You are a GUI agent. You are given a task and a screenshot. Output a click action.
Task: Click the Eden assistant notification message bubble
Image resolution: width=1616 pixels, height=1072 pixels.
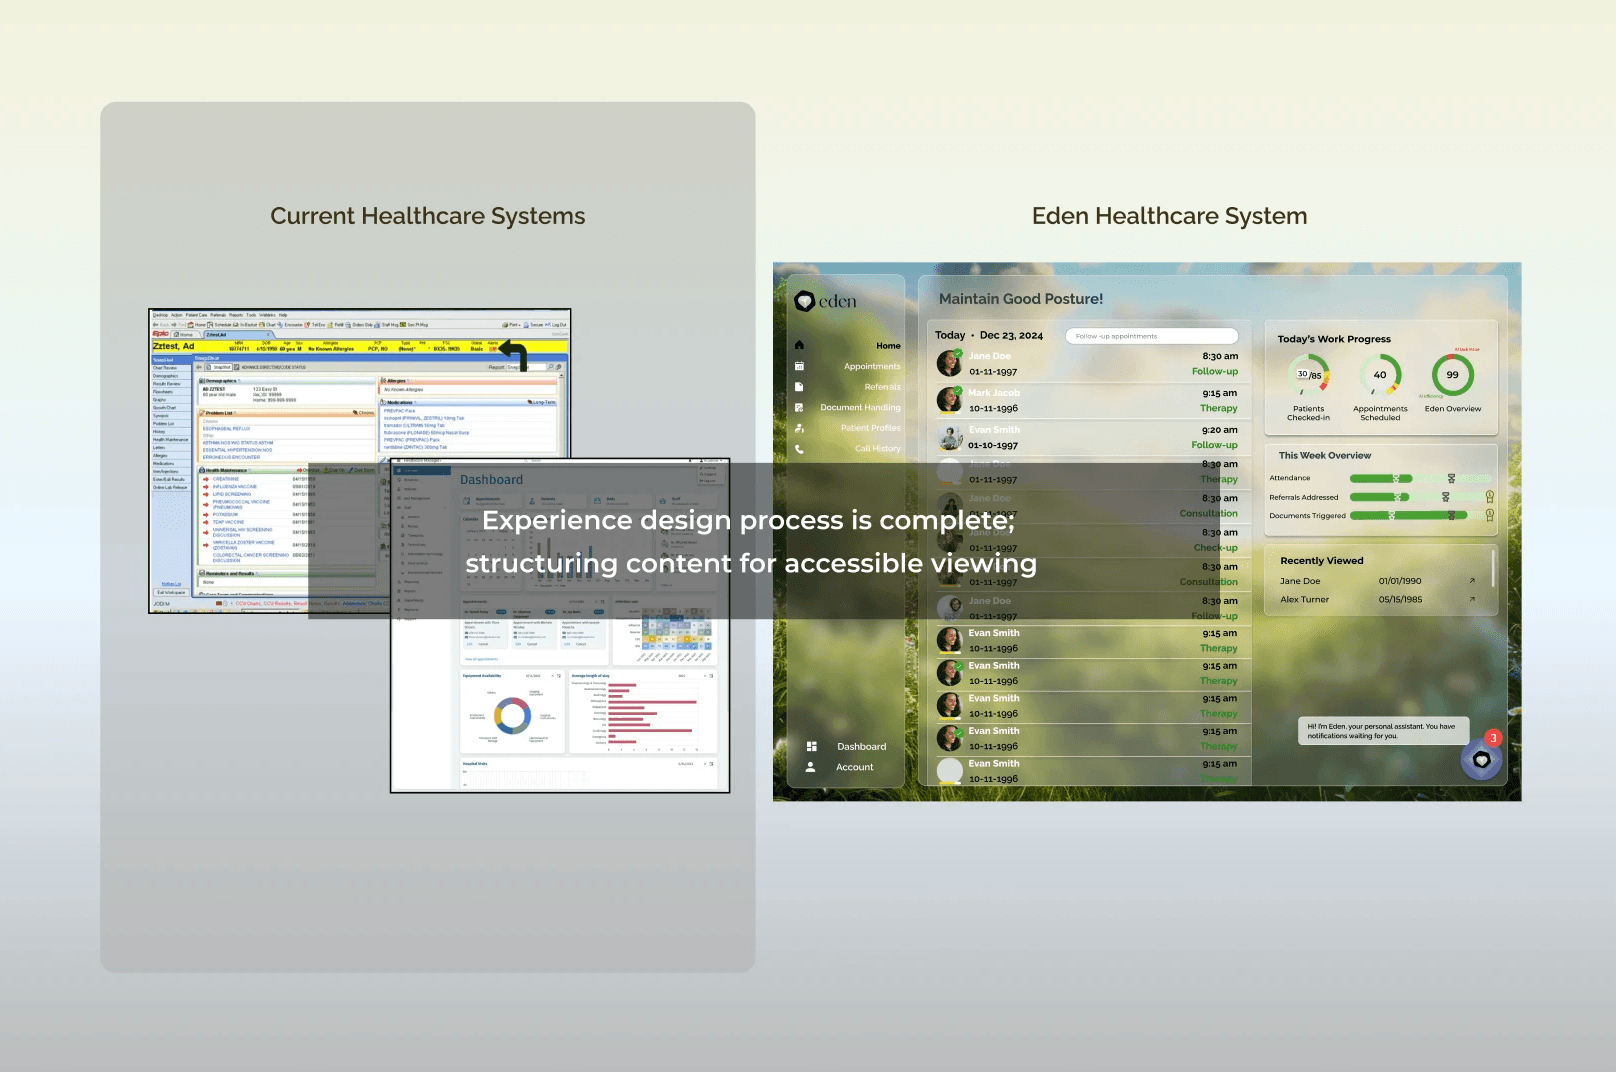1383,731
